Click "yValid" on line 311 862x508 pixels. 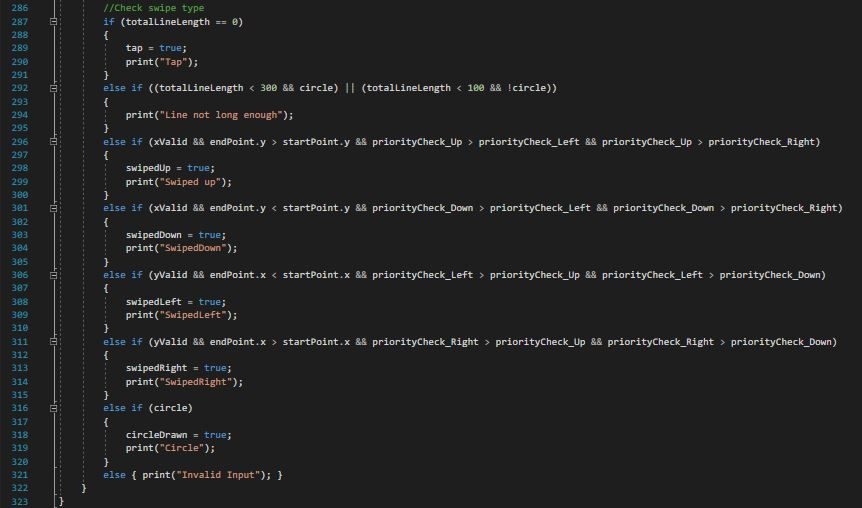pyautogui.click(x=170, y=342)
